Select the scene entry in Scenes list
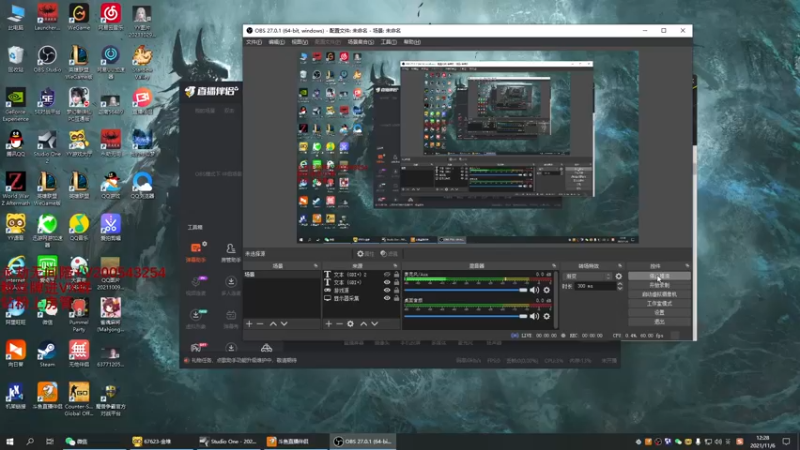Screen dimensions: 800x450 pos(282,274)
